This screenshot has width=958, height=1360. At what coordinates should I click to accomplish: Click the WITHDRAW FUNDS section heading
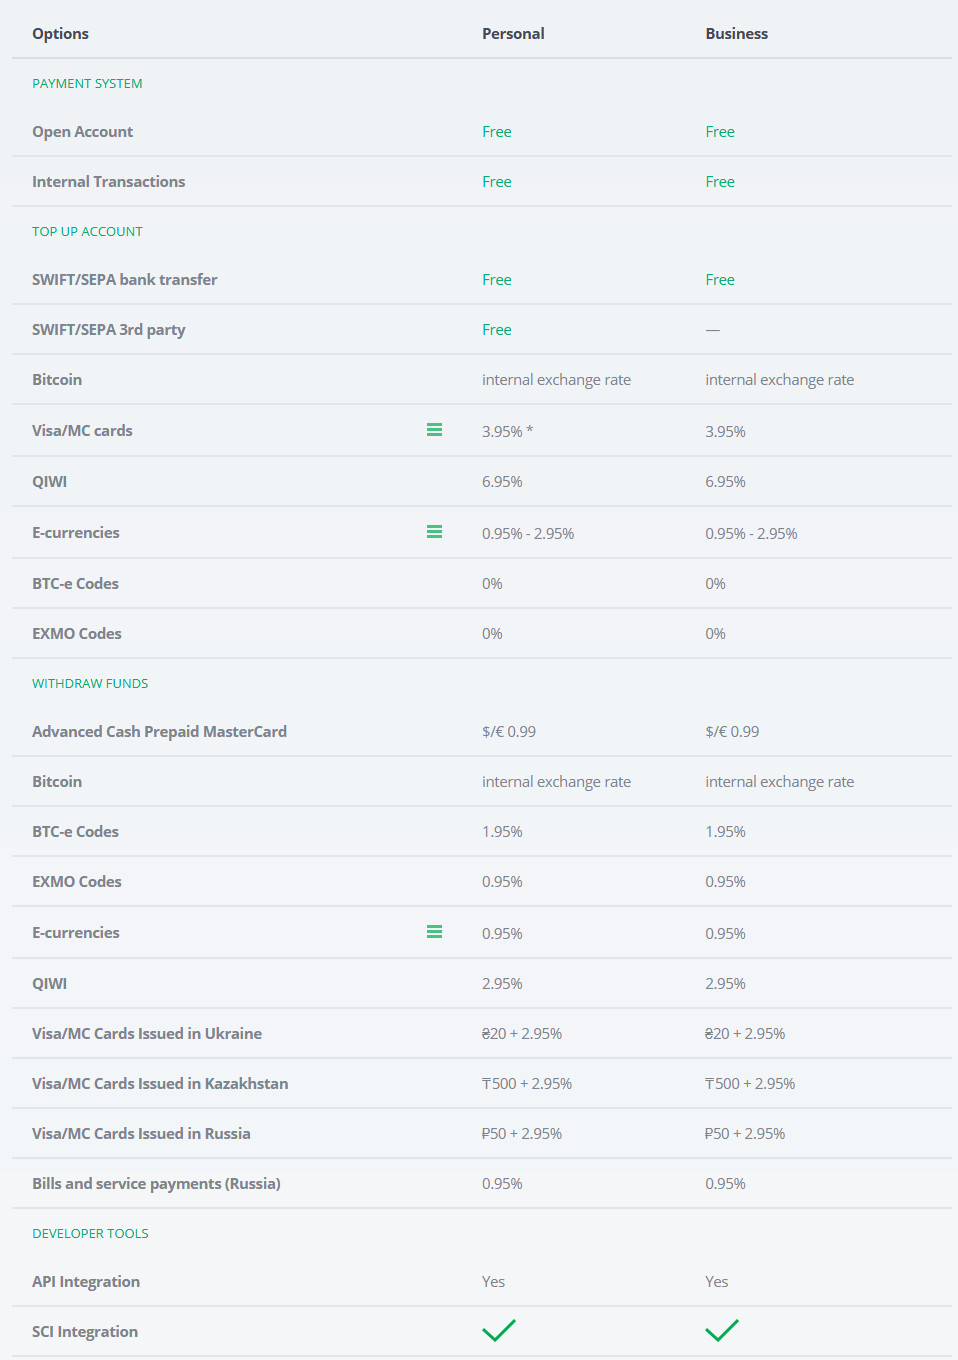tap(90, 684)
